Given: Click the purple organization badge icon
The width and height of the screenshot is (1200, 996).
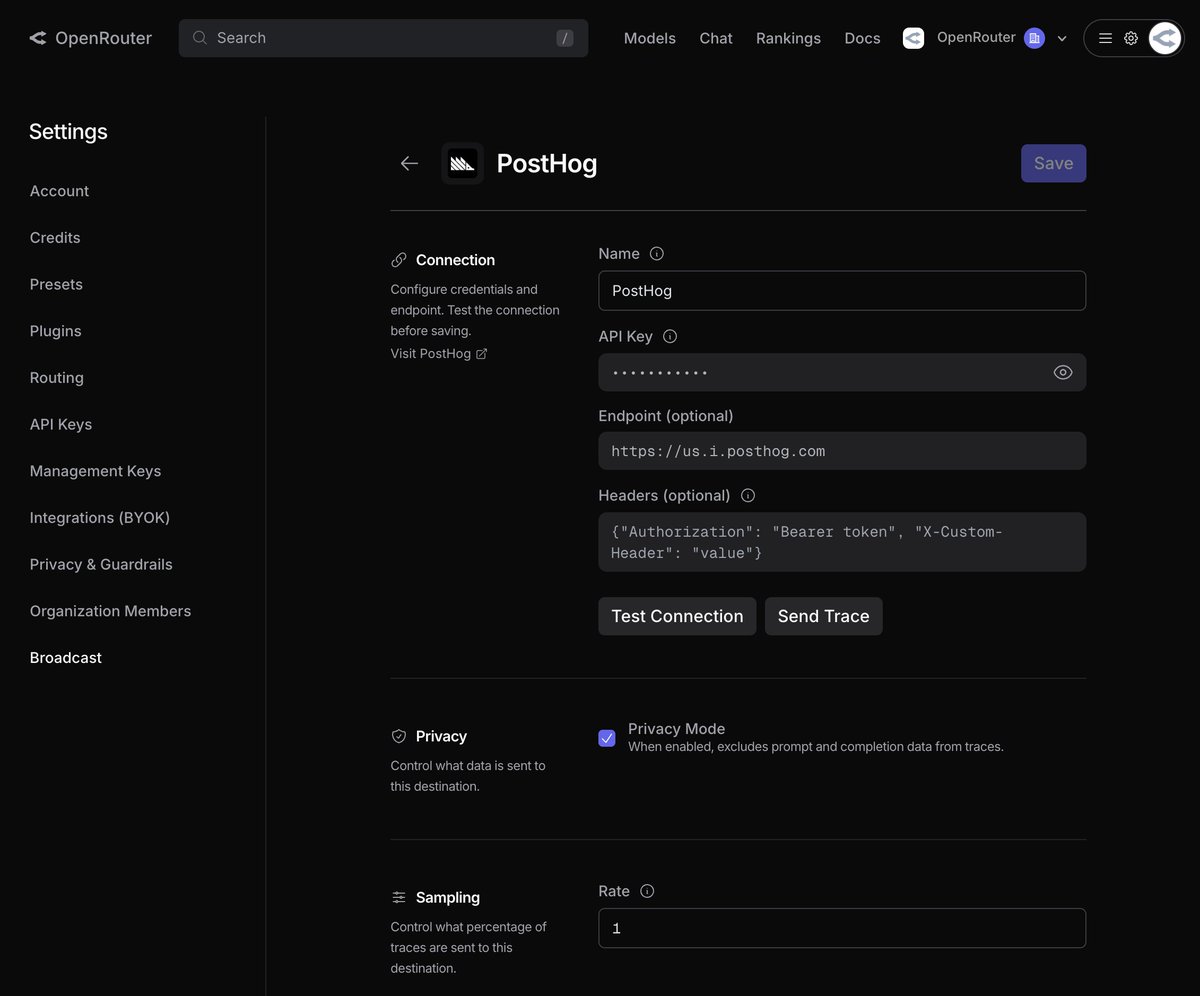Looking at the screenshot, I should (x=1034, y=38).
